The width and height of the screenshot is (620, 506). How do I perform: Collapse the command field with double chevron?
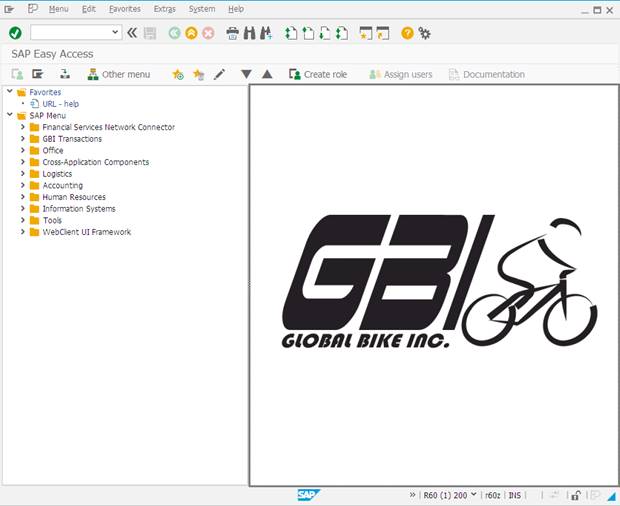pyautogui.click(x=132, y=33)
